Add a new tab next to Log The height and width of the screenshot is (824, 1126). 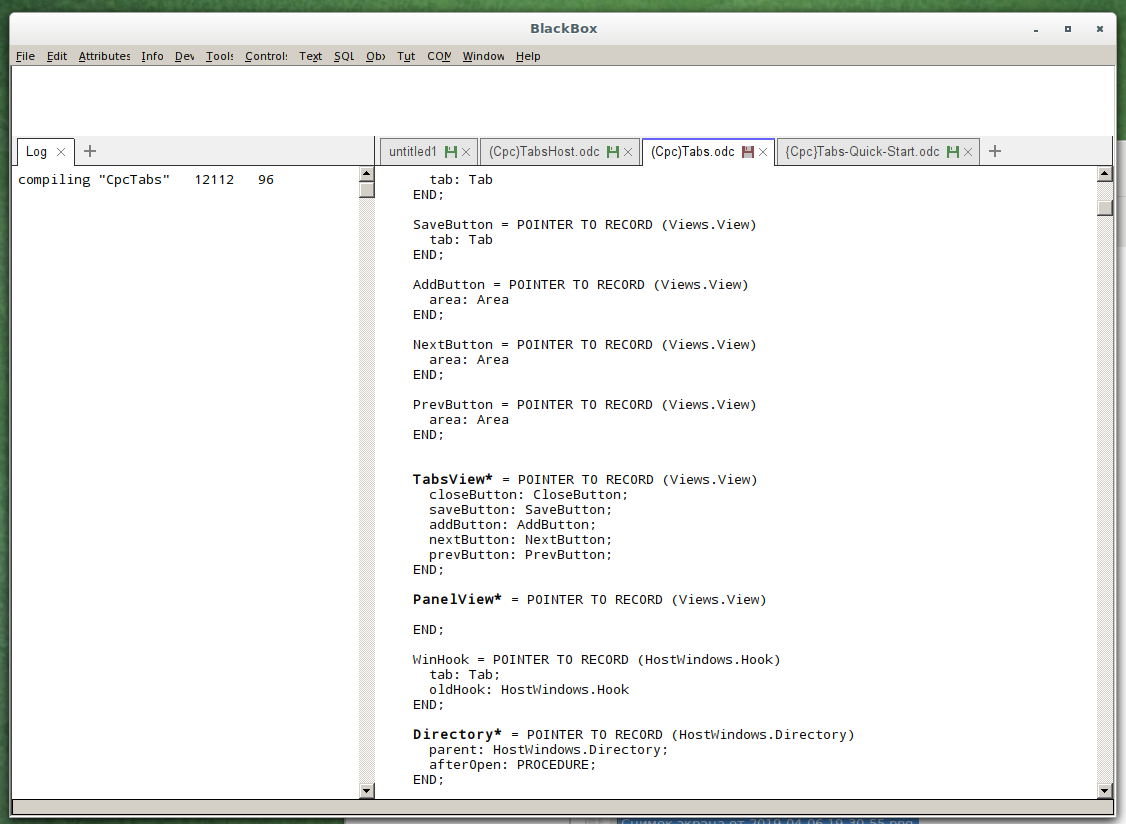(x=90, y=151)
